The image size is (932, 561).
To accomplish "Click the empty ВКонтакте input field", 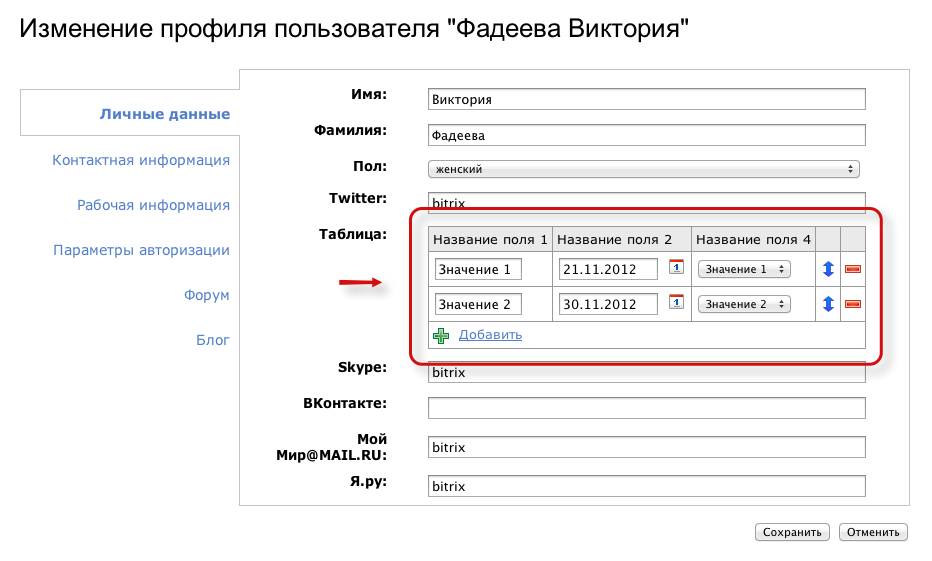I will [646, 408].
